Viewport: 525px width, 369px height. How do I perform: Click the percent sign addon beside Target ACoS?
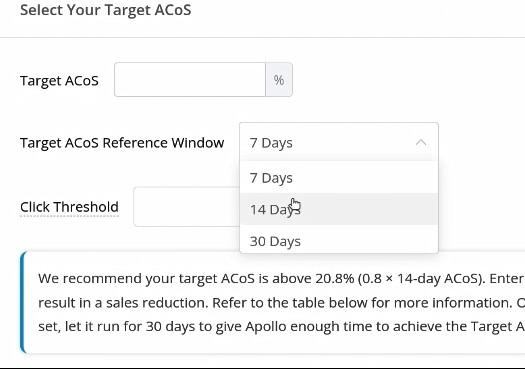[279, 80]
